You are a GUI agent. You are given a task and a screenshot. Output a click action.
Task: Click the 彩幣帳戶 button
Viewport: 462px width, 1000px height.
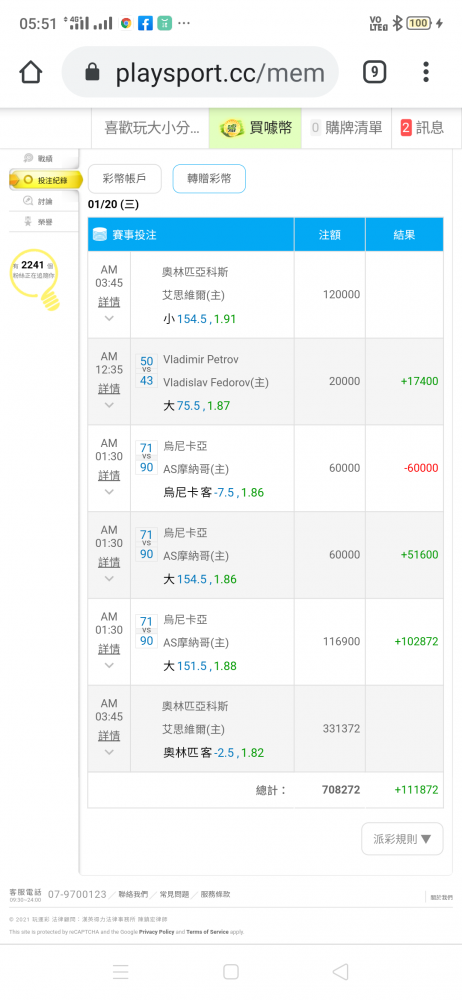124,179
